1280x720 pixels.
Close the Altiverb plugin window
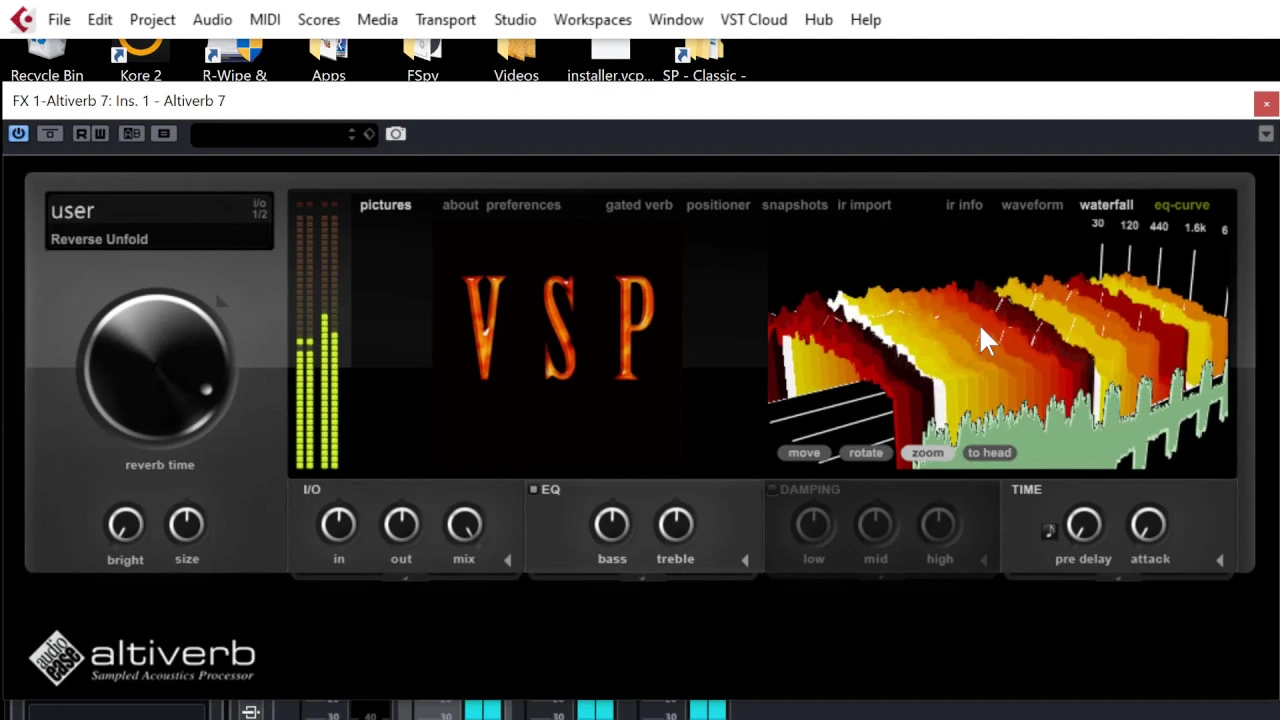(x=1266, y=103)
